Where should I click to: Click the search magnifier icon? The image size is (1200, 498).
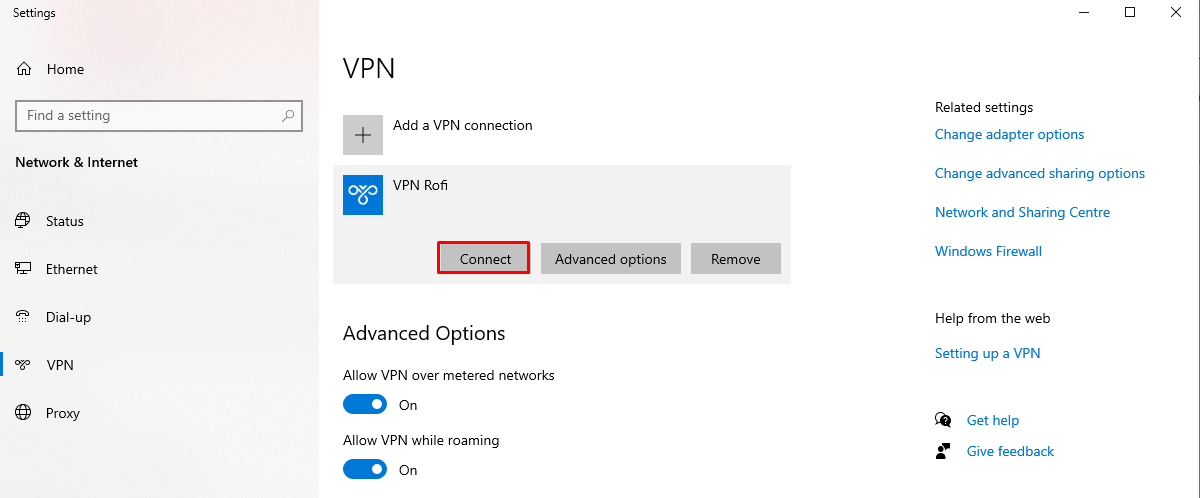click(288, 116)
